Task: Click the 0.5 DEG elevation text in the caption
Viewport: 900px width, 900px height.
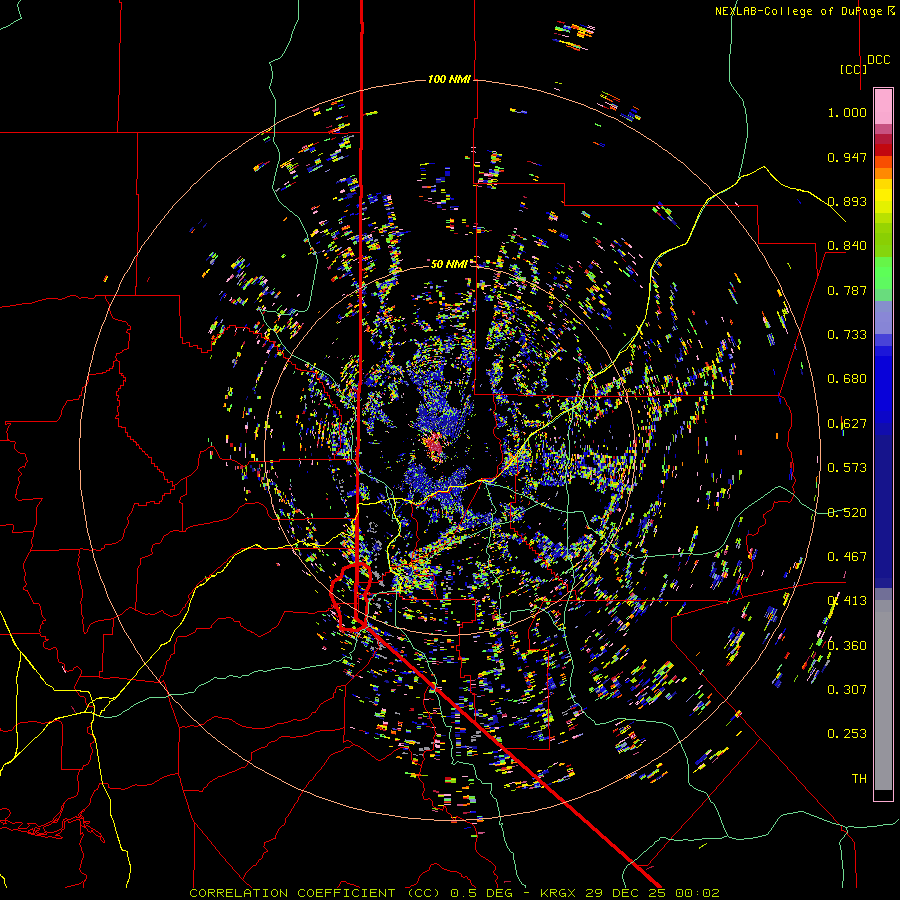Action: tap(481, 893)
